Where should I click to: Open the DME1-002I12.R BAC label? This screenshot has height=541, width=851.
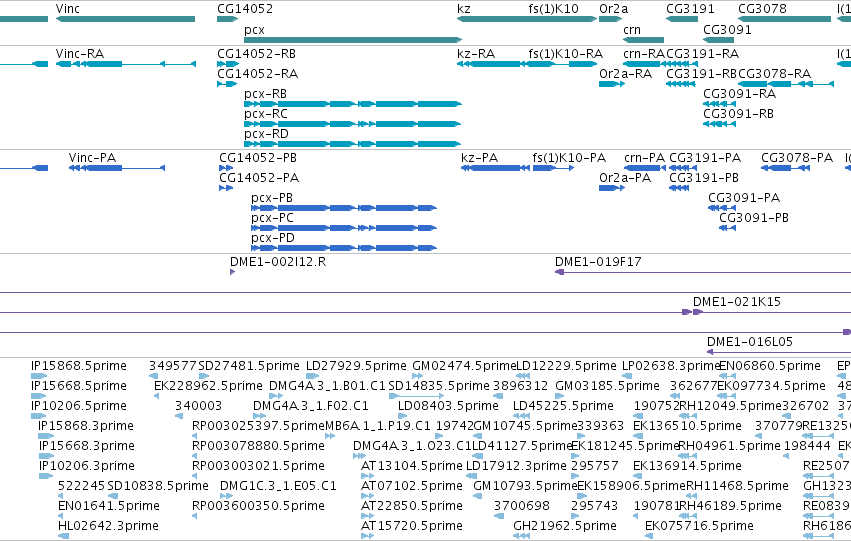point(278,262)
